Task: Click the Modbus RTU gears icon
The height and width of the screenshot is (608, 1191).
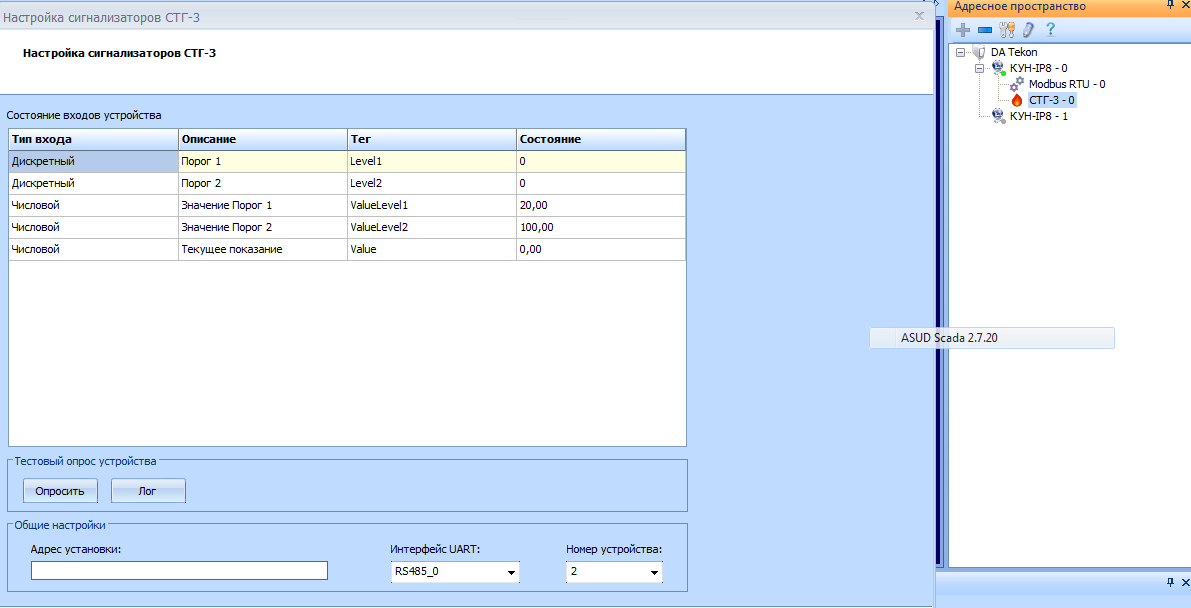Action: tap(1017, 84)
